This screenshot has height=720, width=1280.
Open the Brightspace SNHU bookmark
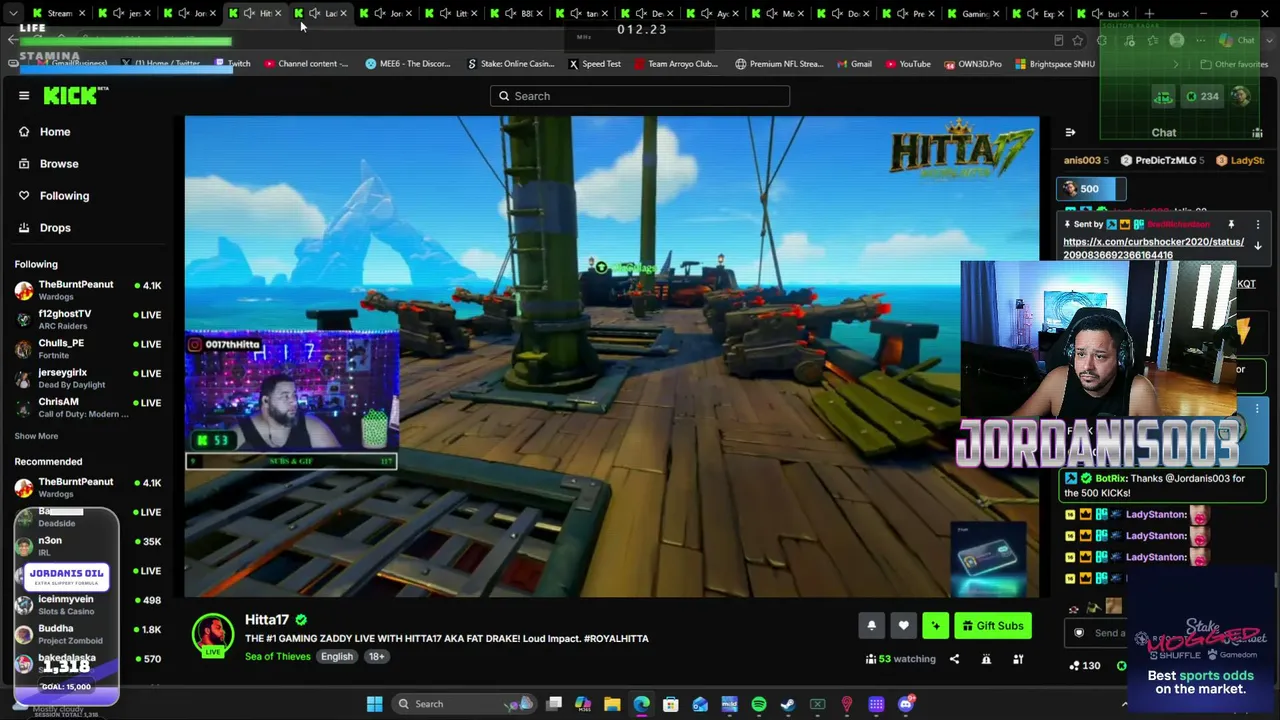[x=1055, y=64]
